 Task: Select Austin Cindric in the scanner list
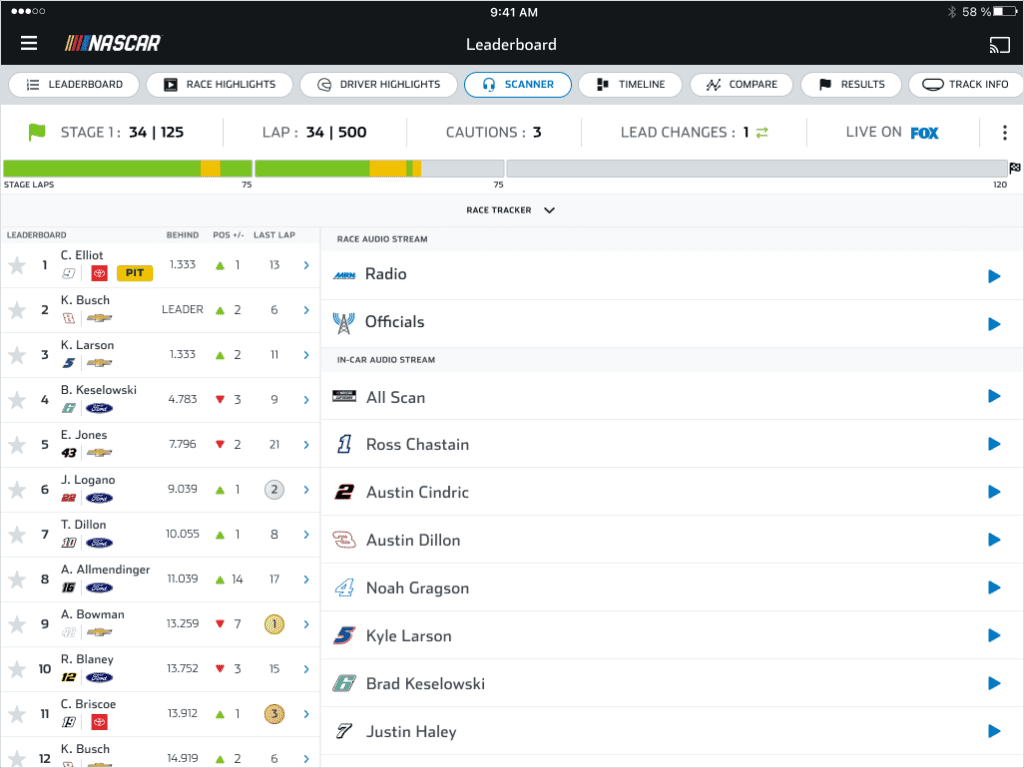[417, 492]
